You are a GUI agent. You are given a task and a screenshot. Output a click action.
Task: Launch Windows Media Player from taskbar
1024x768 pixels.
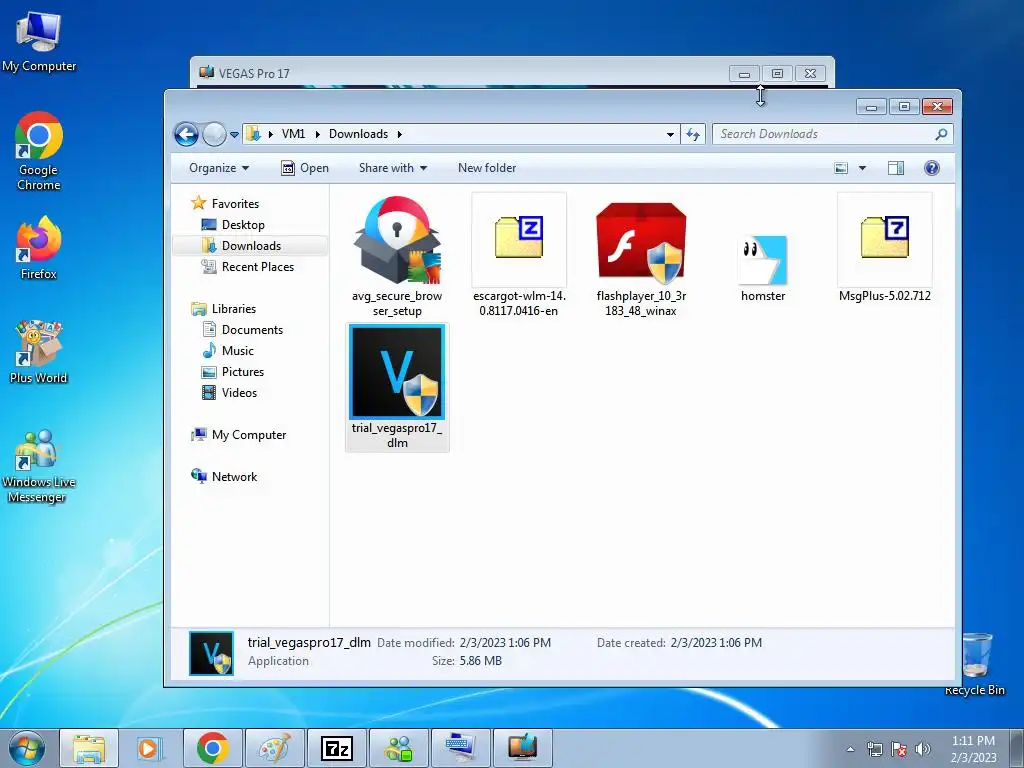(150, 748)
